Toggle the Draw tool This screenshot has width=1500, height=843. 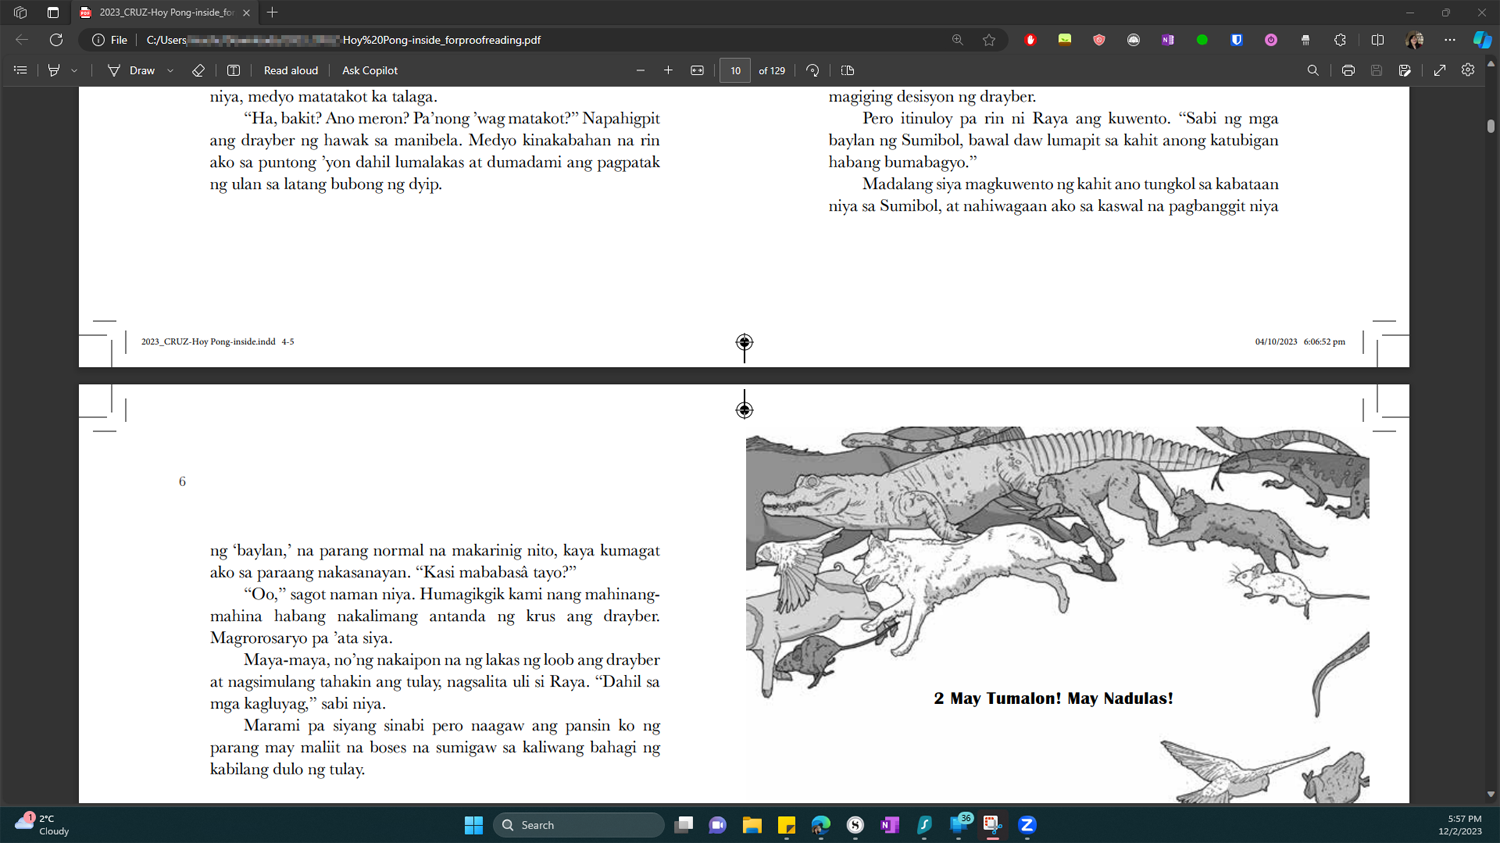tap(132, 71)
